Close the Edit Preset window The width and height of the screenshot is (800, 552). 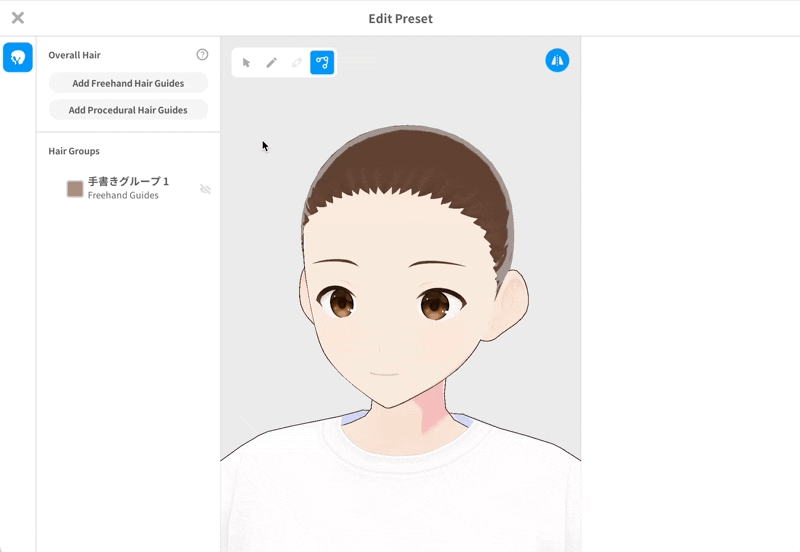(x=18, y=18)
